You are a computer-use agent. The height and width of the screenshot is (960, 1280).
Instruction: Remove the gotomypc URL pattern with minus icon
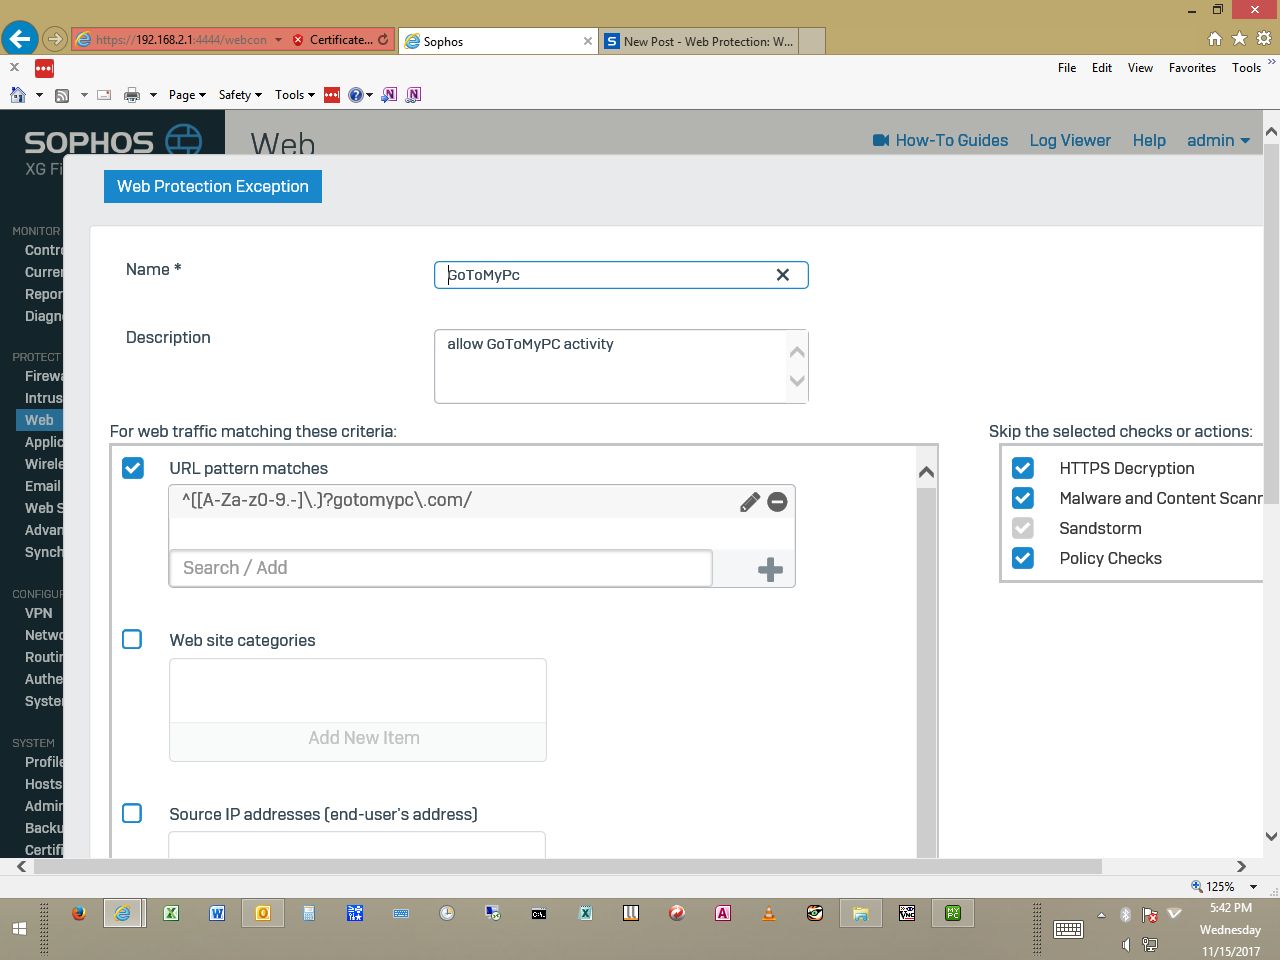777,502
